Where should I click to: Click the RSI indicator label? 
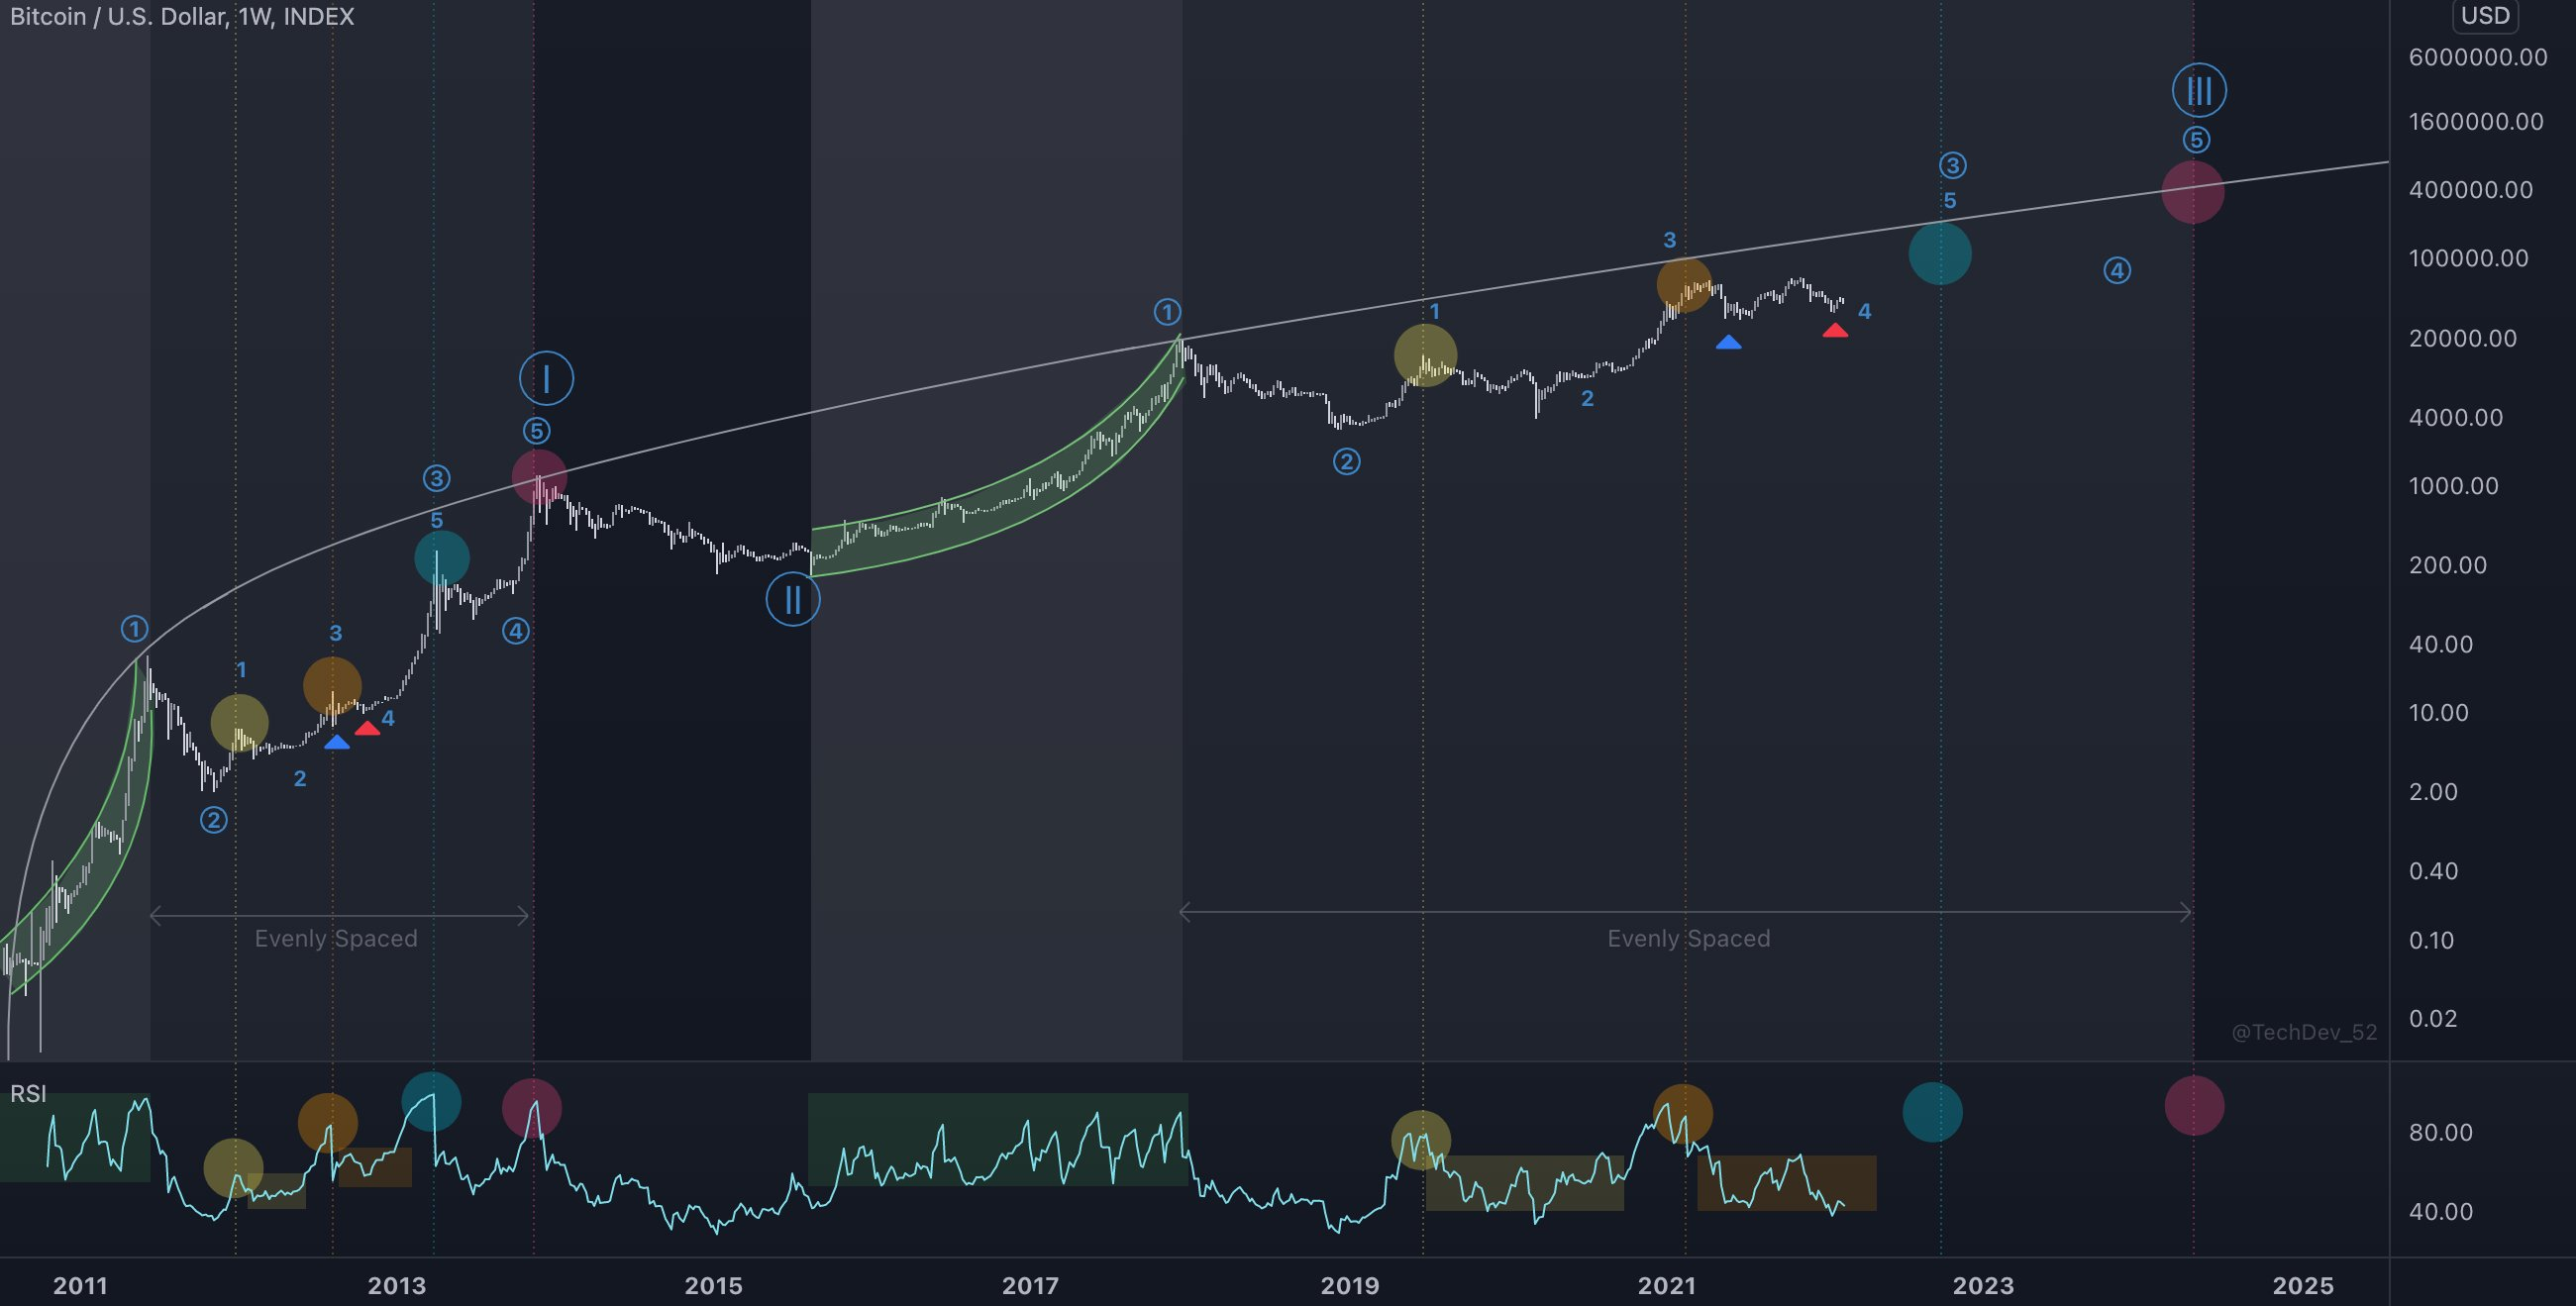tap(28, 1093)
